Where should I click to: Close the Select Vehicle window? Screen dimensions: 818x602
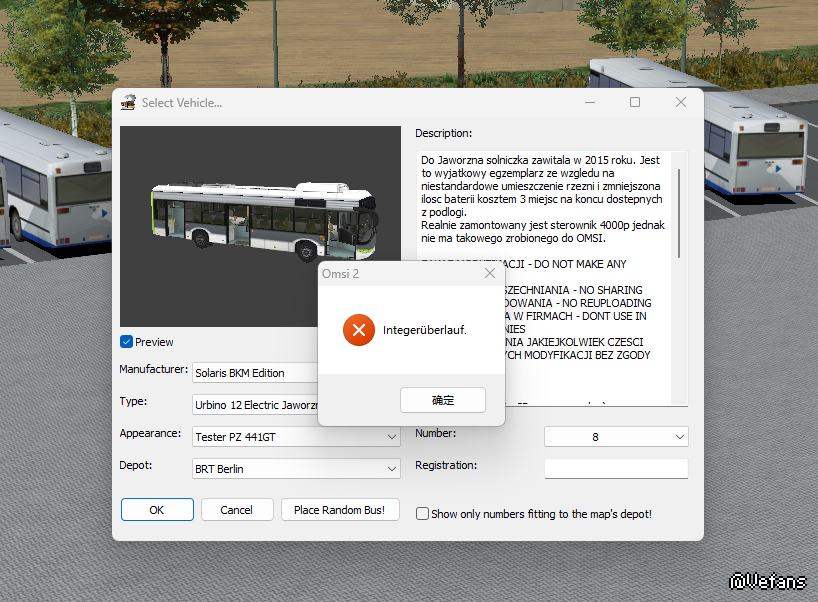(680, 102)
